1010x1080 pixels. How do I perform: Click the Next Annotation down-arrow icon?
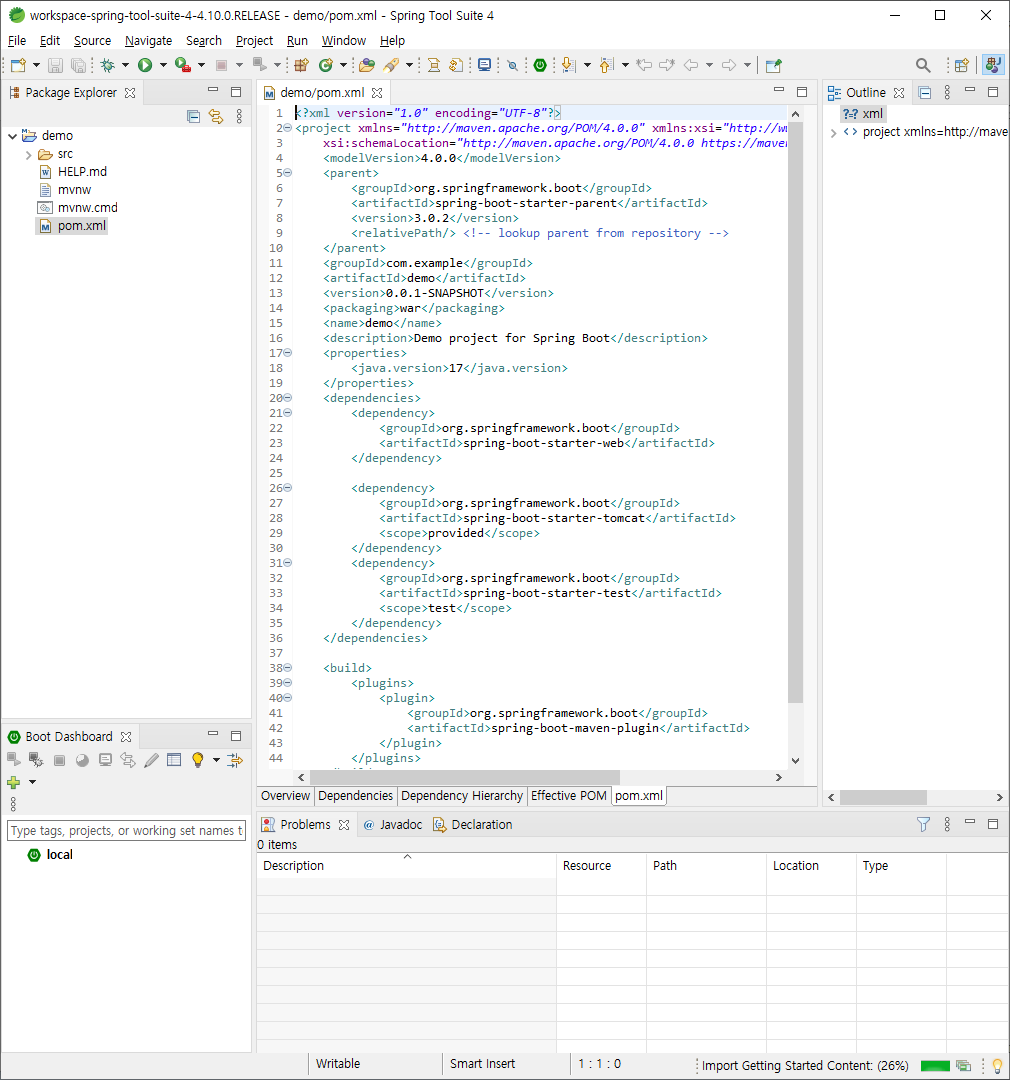click(568, 65)
